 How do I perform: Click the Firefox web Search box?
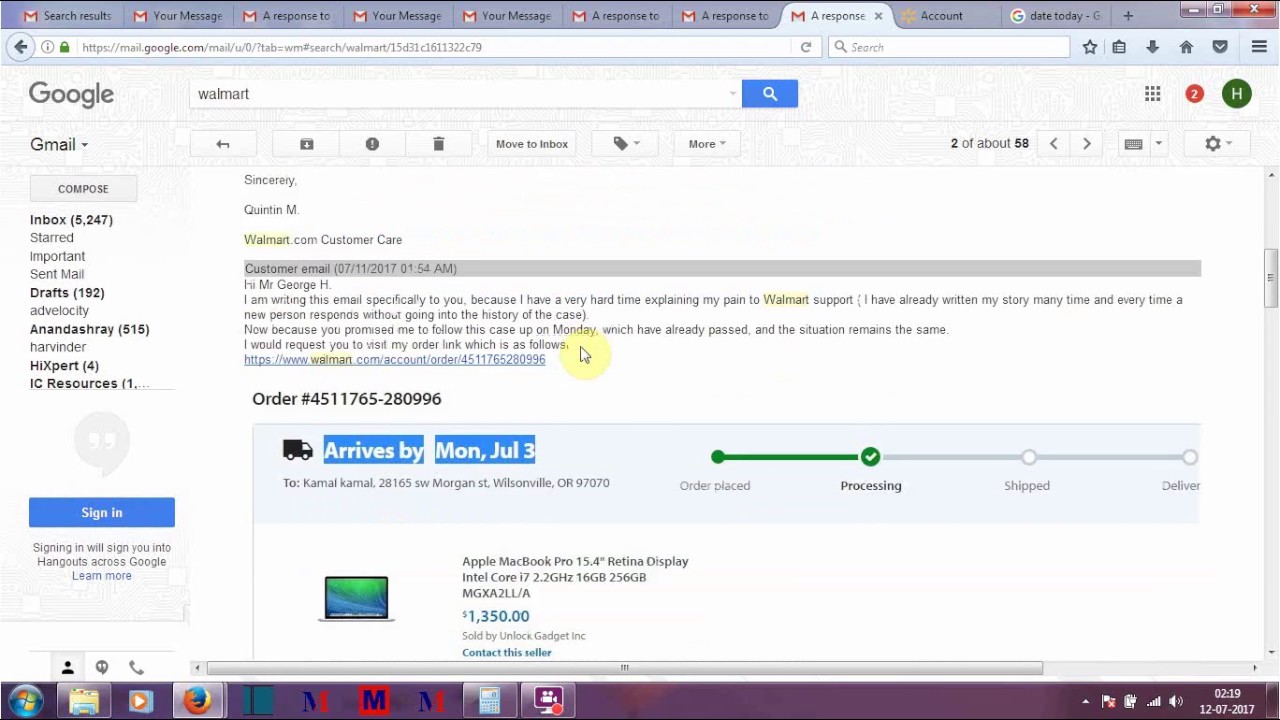coord(949,47)
